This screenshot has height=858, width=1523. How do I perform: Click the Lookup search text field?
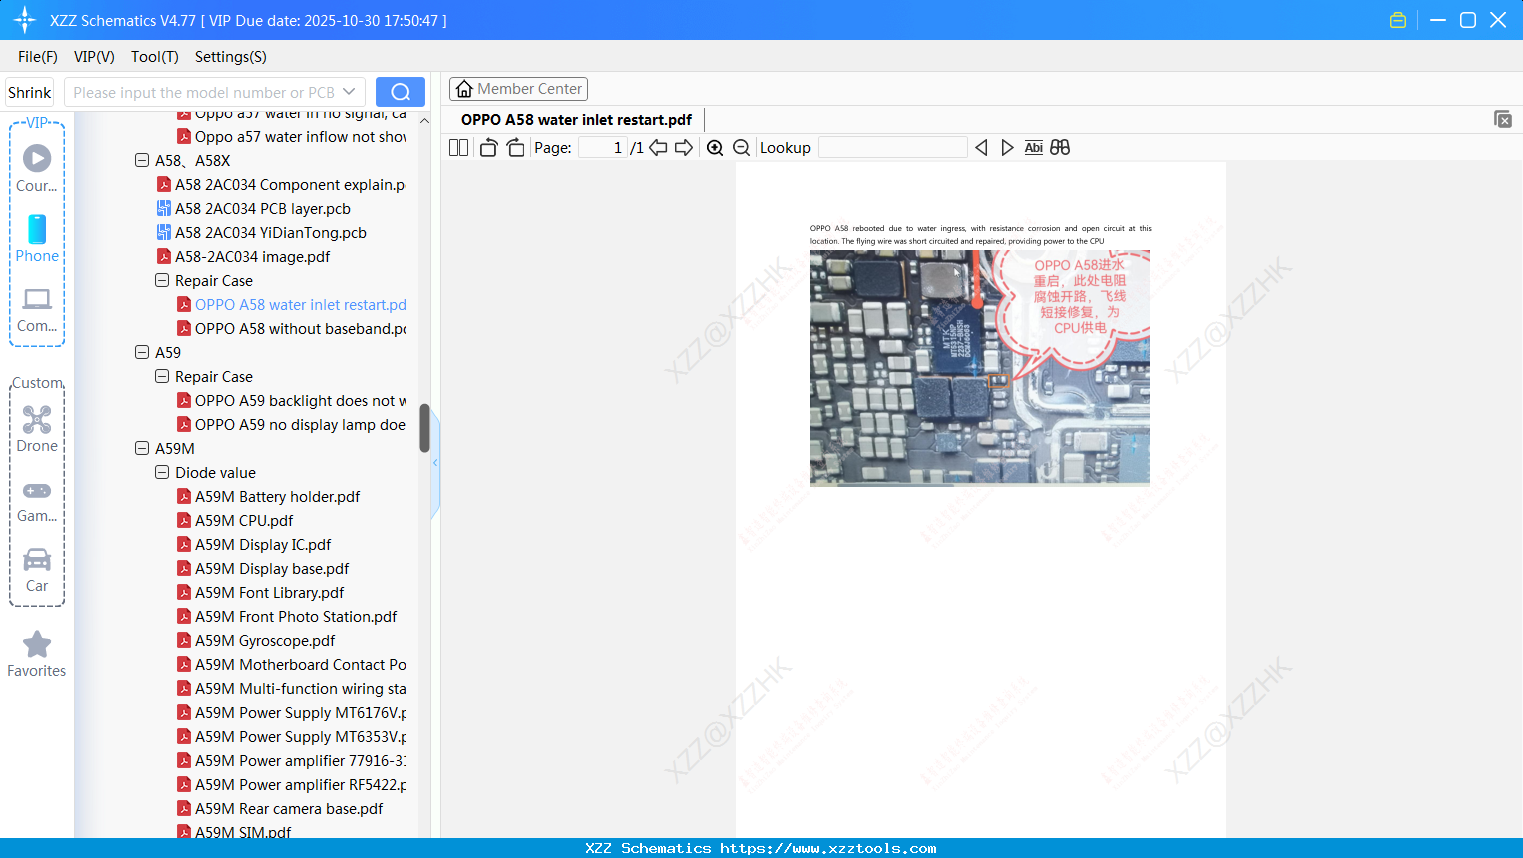tap(892, 147)
